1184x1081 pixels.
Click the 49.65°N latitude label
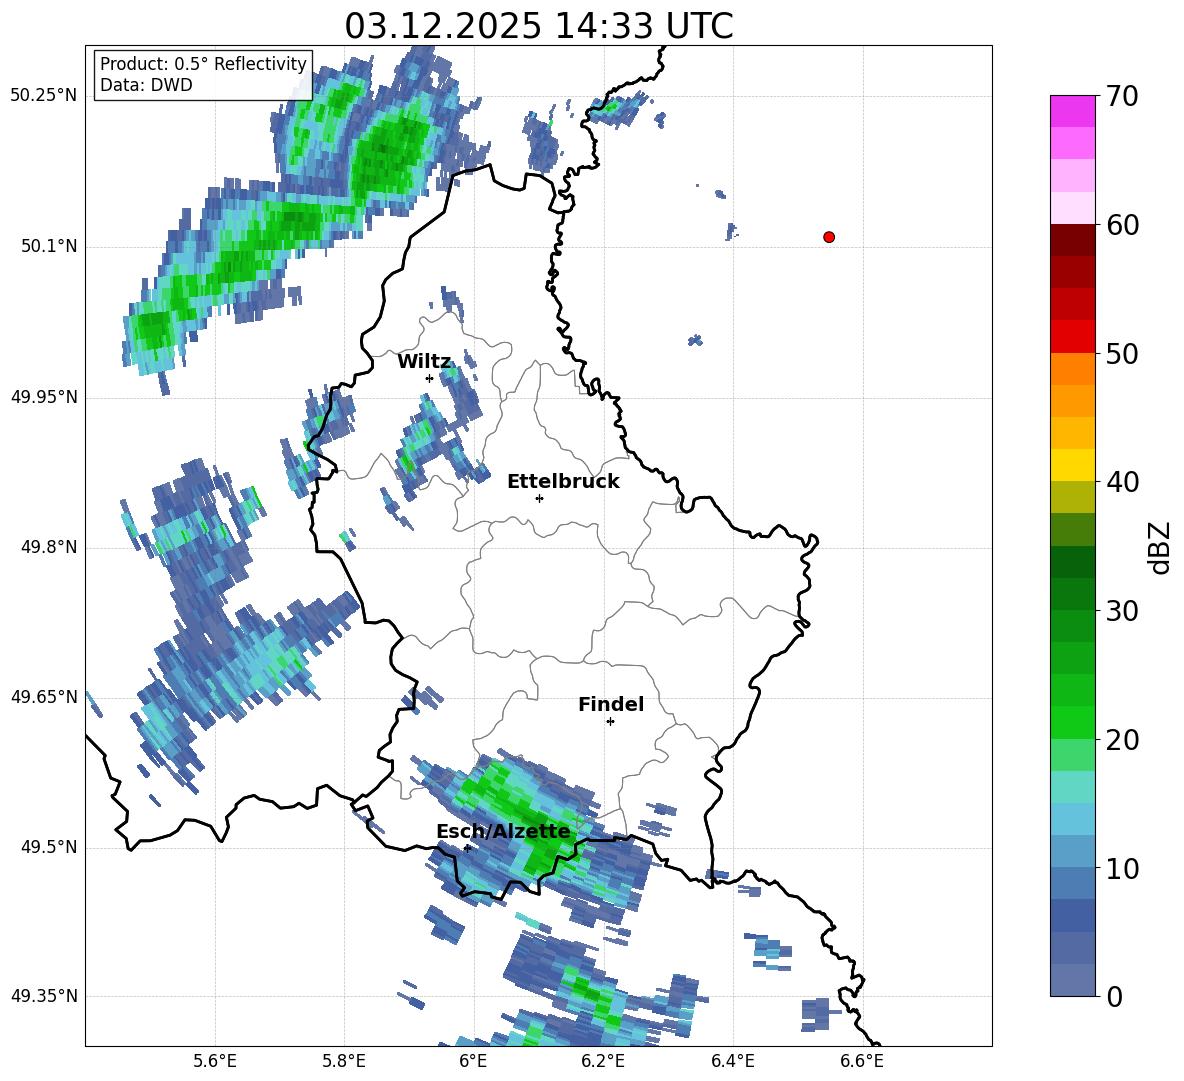click(44, 697)
